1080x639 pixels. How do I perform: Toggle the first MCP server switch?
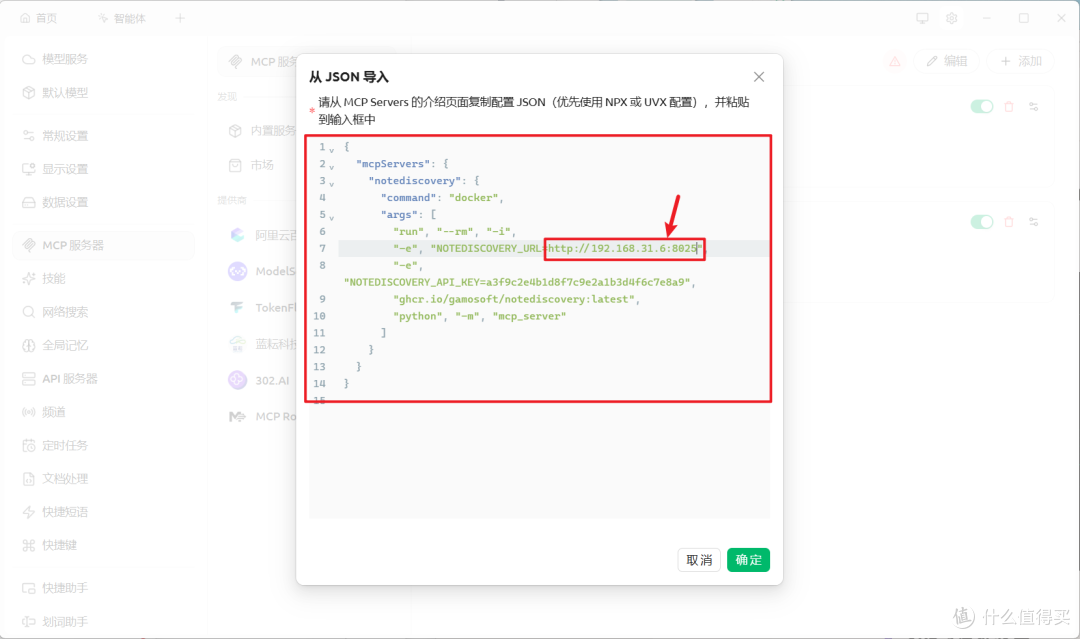982,107
